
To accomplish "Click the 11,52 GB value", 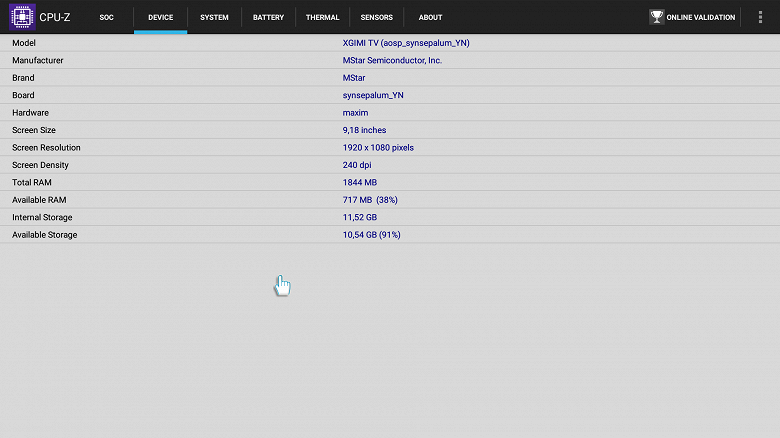I will coord(360,217).
